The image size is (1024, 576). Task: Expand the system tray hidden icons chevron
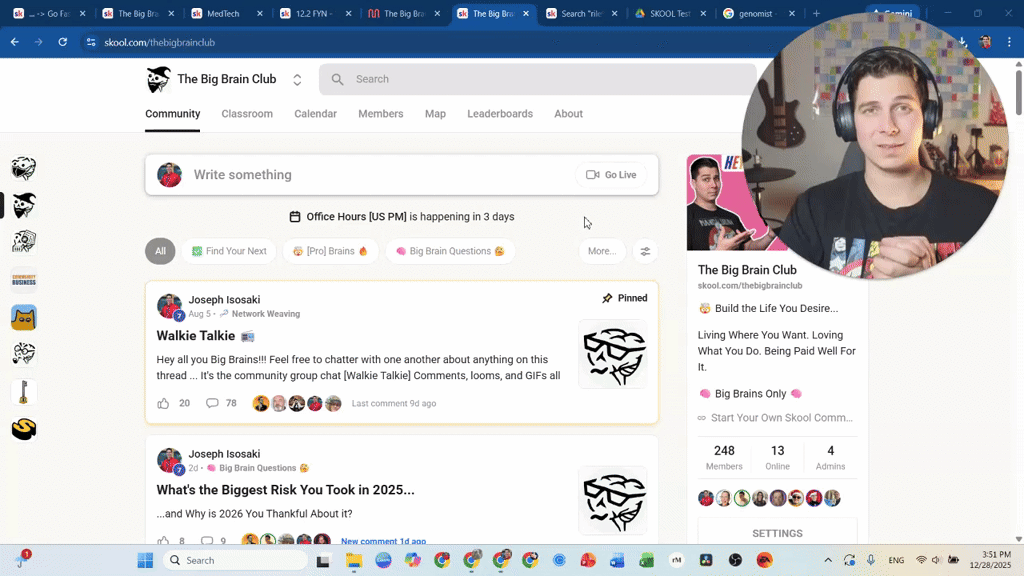828,560
